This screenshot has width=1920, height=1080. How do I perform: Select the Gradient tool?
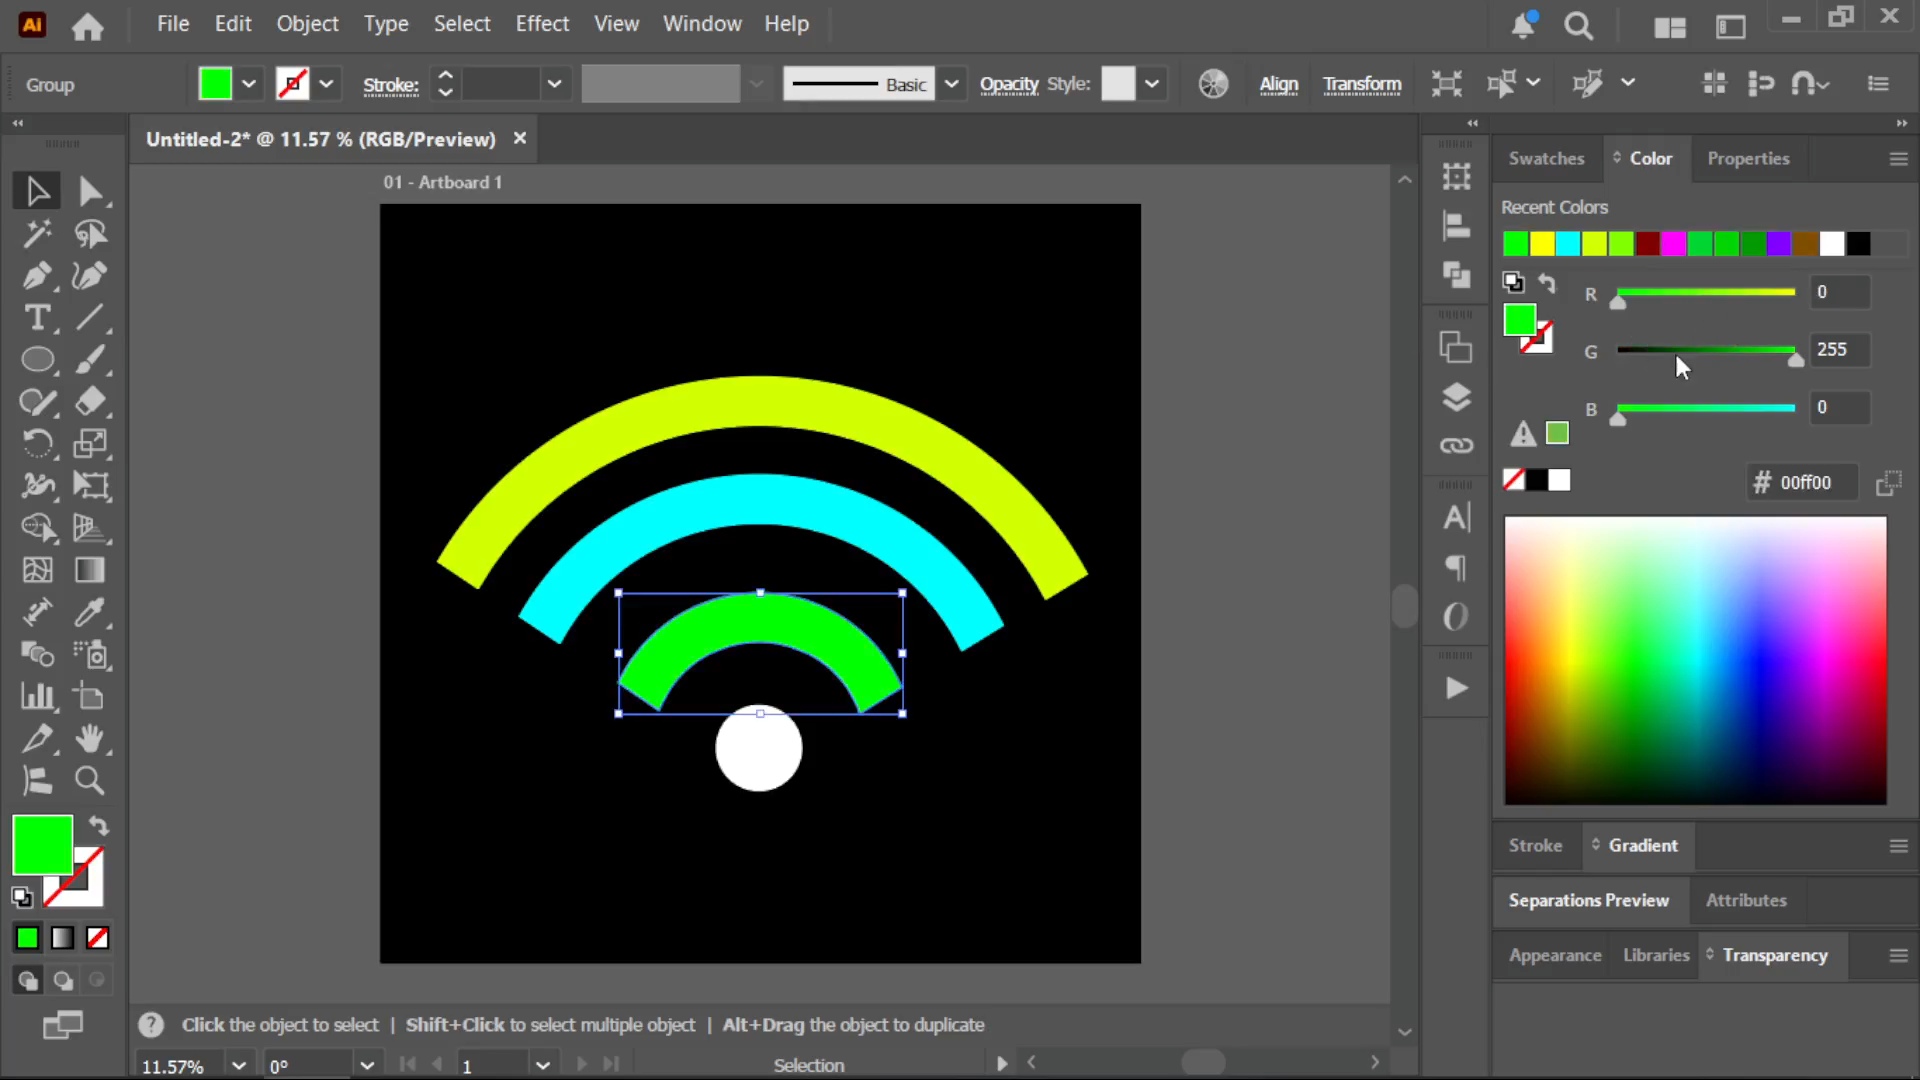point(90,570)
